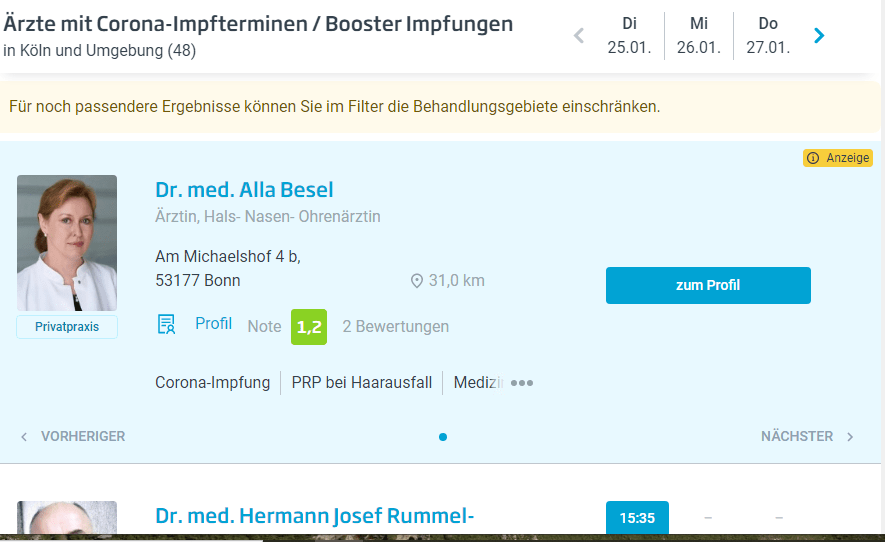Select Do 27.01. date column
Screen dimensions: 885x542
click(x=768, y=36)
